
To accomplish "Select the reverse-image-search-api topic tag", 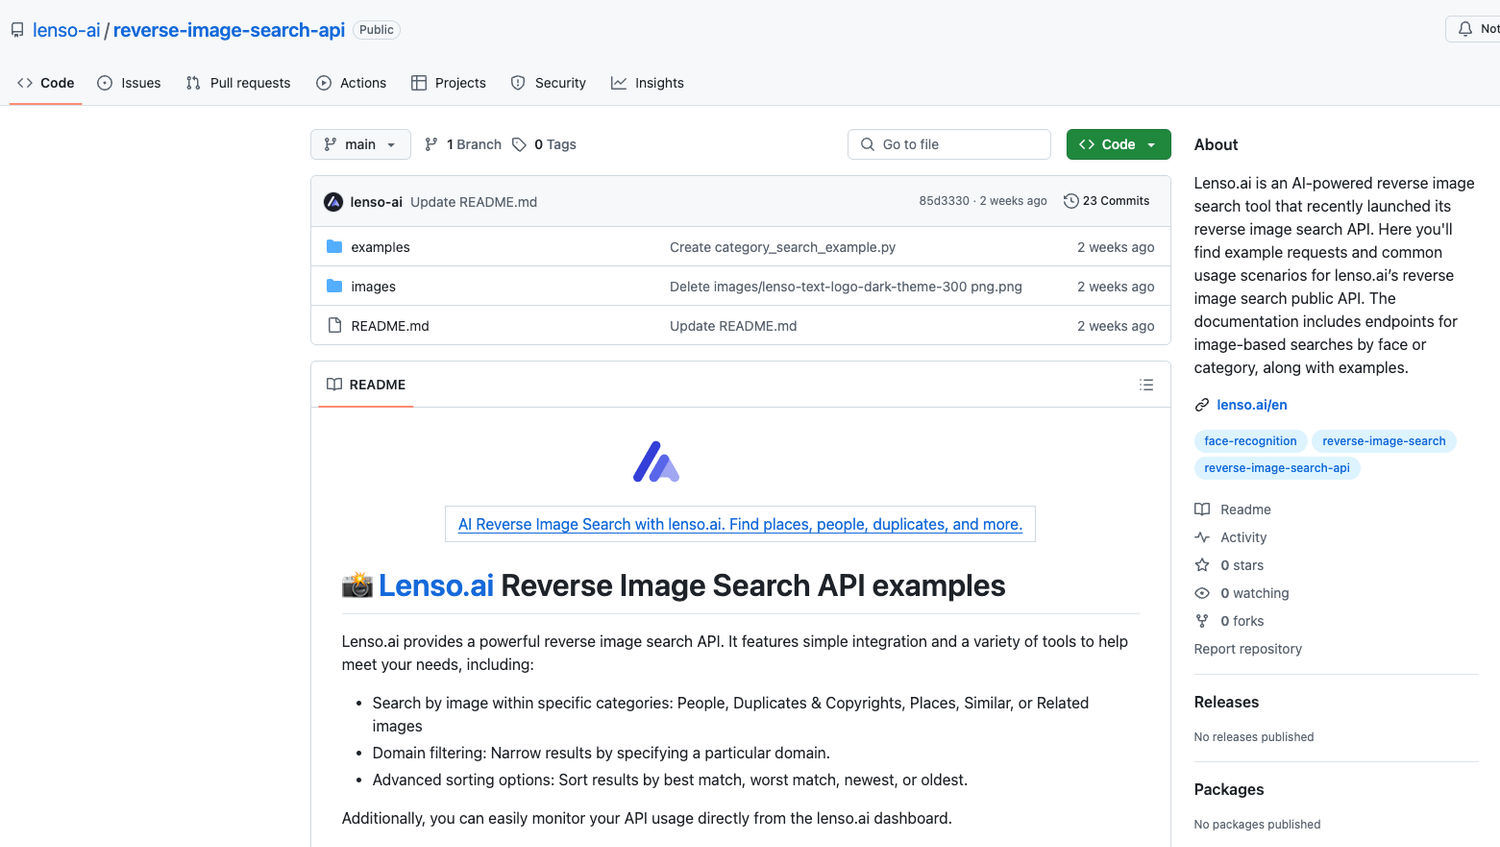I will 1277,468.
